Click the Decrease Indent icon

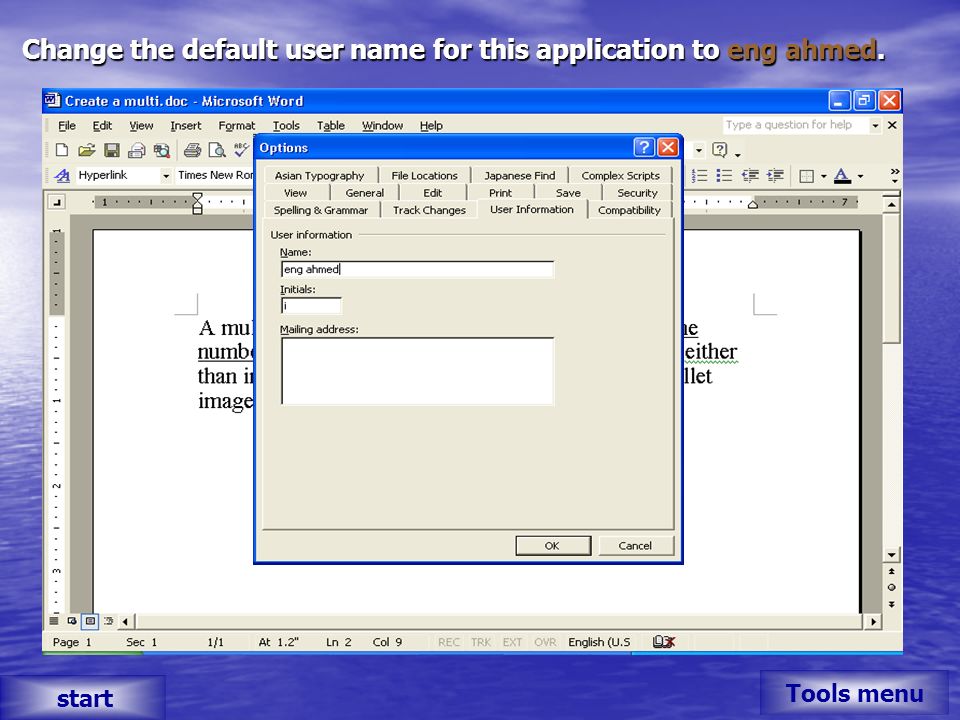point(750,176)
